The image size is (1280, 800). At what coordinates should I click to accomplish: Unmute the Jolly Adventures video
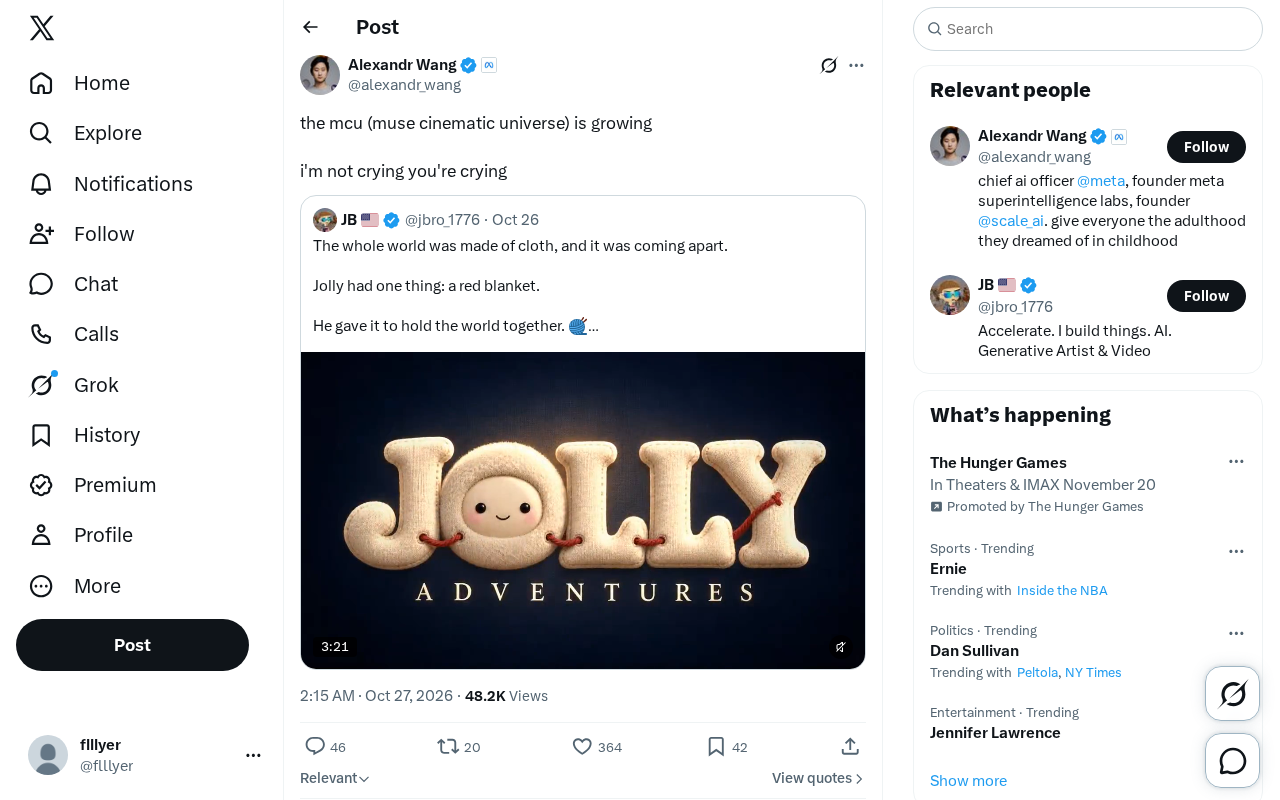[x=840, y=647]
